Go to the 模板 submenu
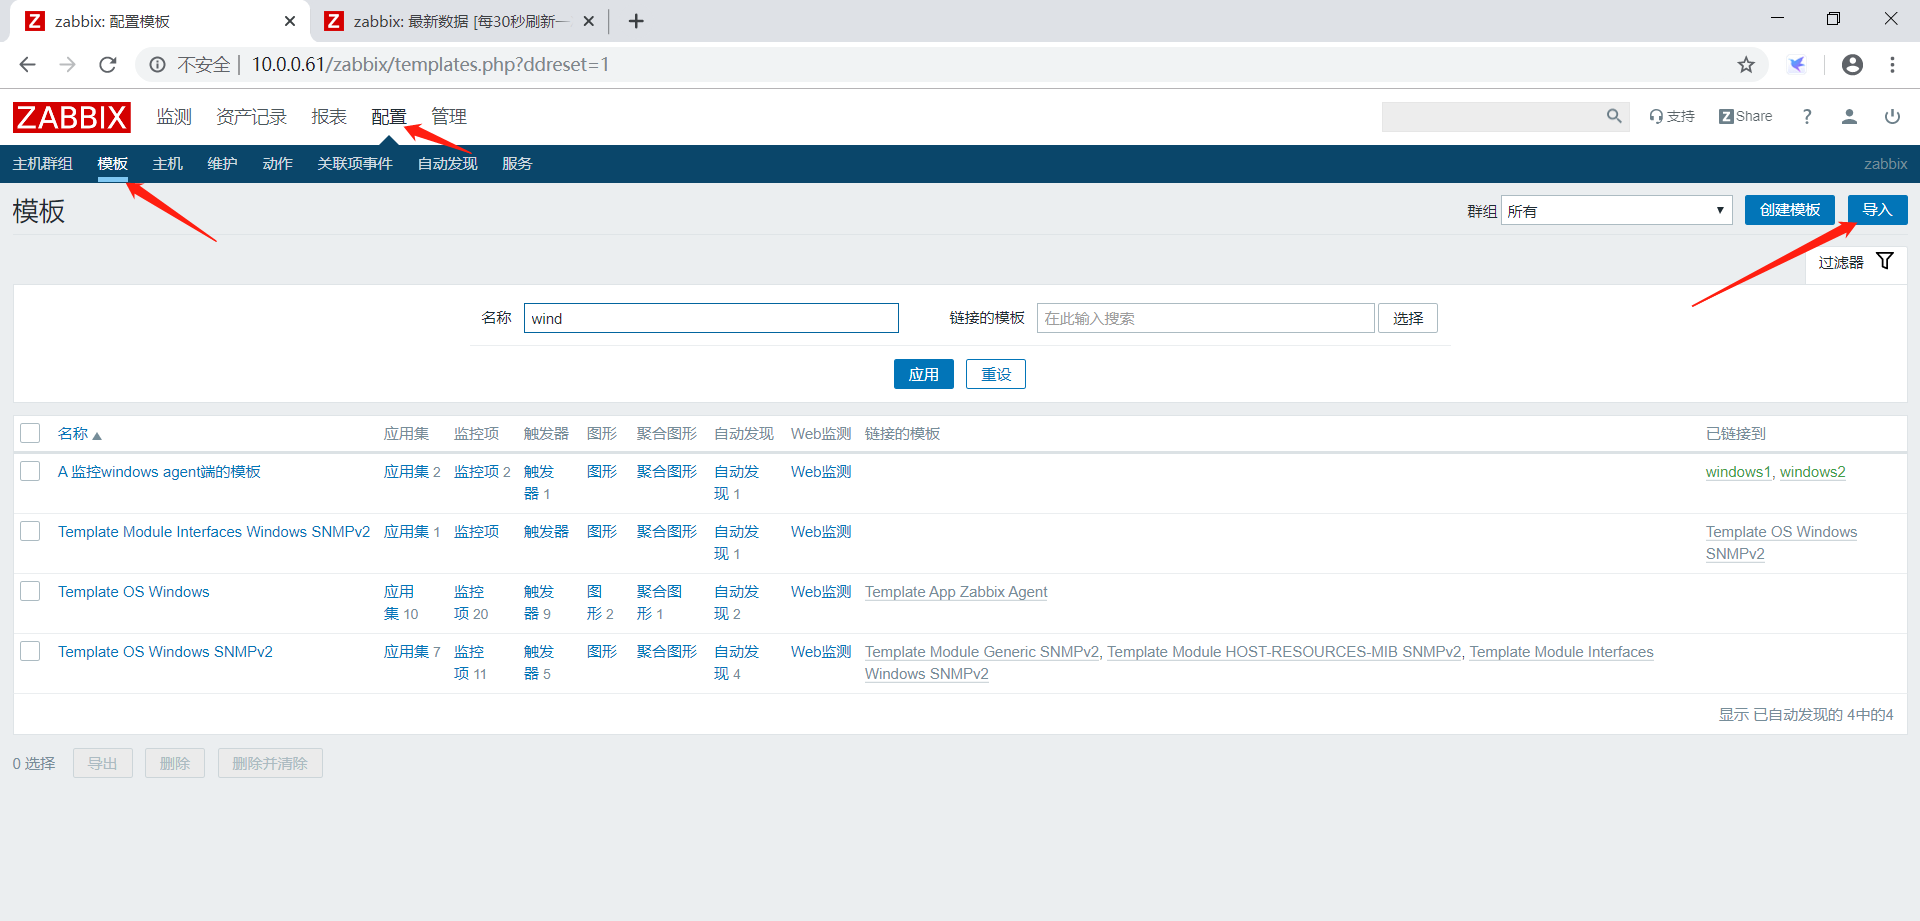This screenshot has width=1920, height=921. [113, 164]
